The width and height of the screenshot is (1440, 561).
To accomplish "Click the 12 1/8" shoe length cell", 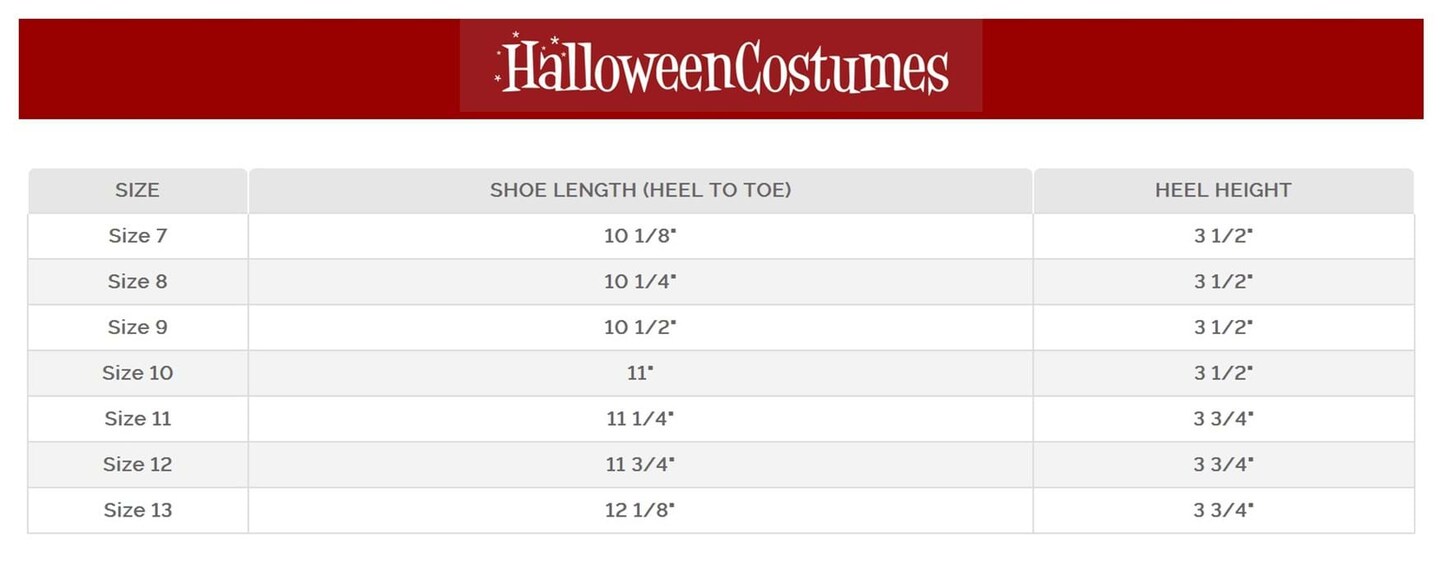I will (640, 510).
